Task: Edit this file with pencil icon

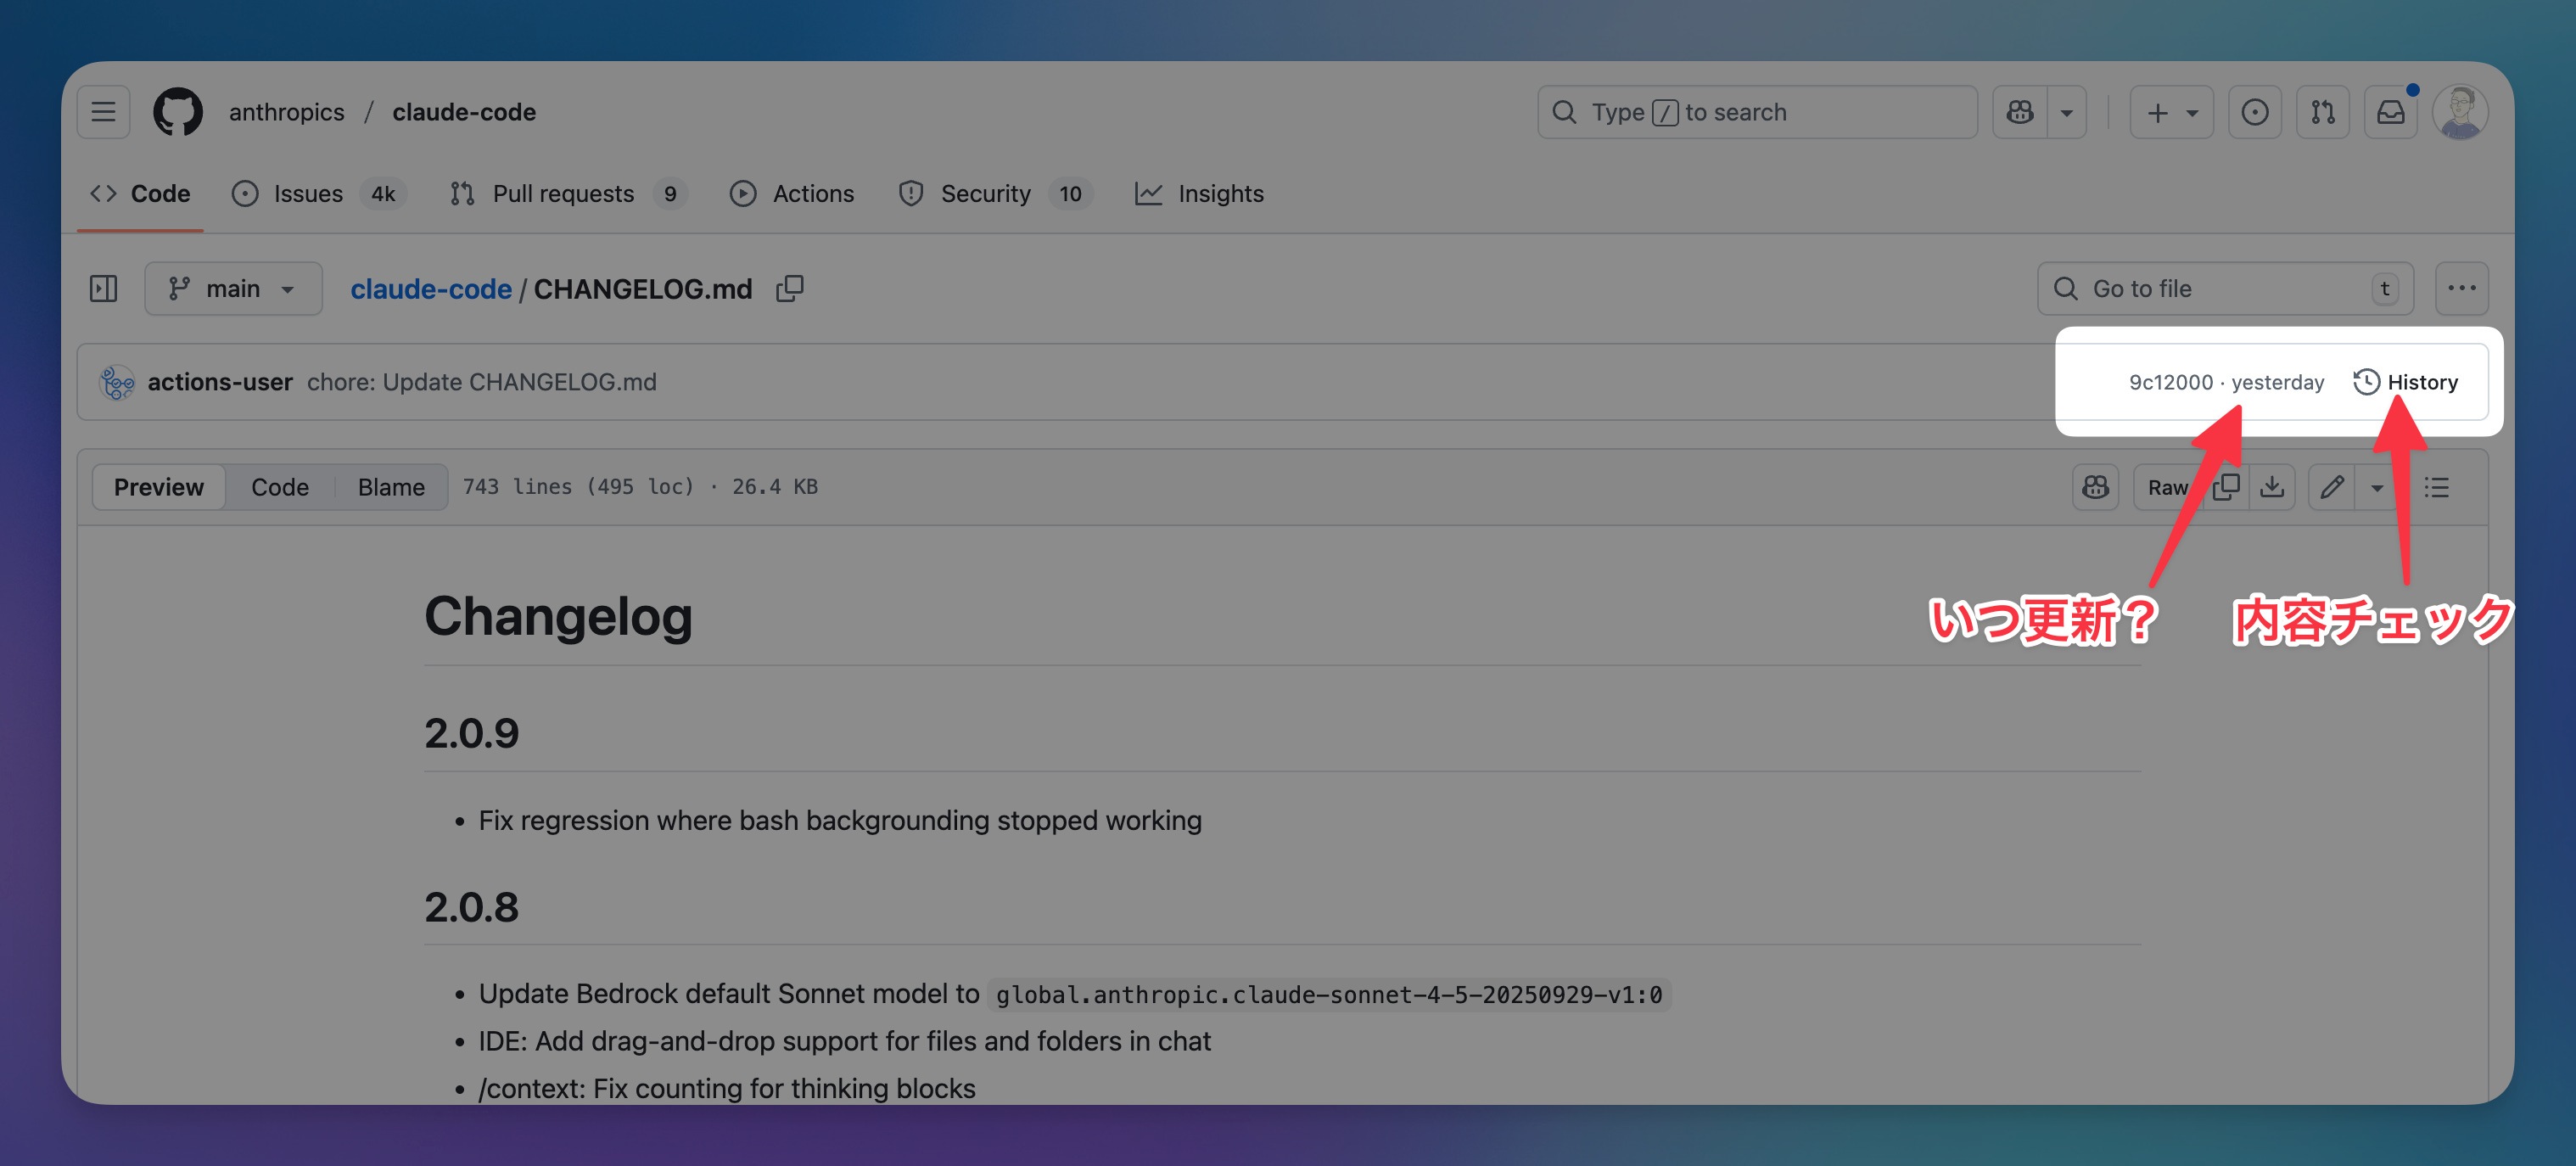Action: point(2332,487)
